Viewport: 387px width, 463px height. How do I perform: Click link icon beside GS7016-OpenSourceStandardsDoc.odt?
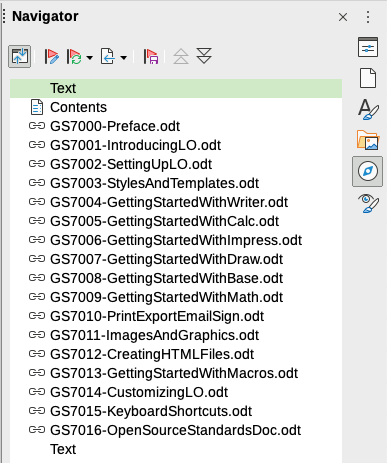click(37, 430)
